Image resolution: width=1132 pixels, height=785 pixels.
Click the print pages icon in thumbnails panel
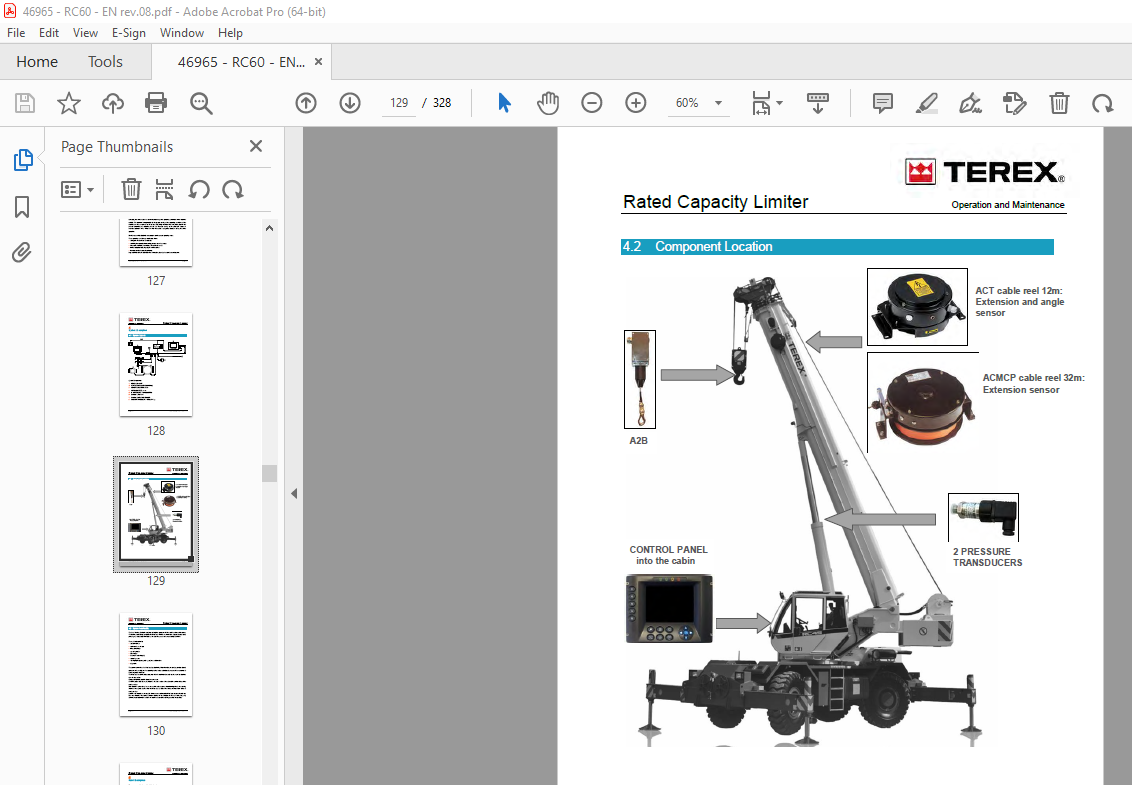point(165,190)
